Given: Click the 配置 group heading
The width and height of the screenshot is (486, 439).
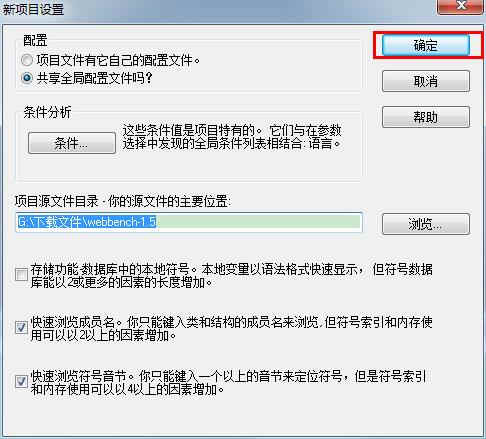Looking at the screenshot, I should coord(35,40).
